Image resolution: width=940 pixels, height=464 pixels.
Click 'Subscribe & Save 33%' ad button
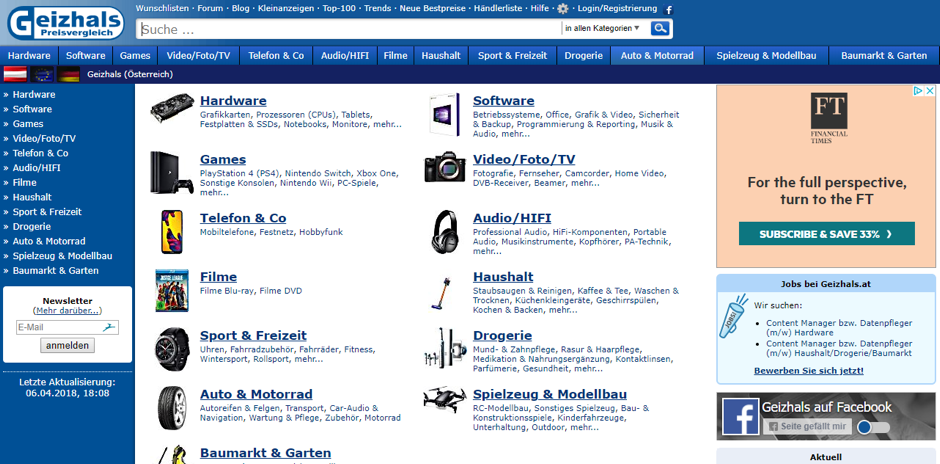tap(826, 234)
